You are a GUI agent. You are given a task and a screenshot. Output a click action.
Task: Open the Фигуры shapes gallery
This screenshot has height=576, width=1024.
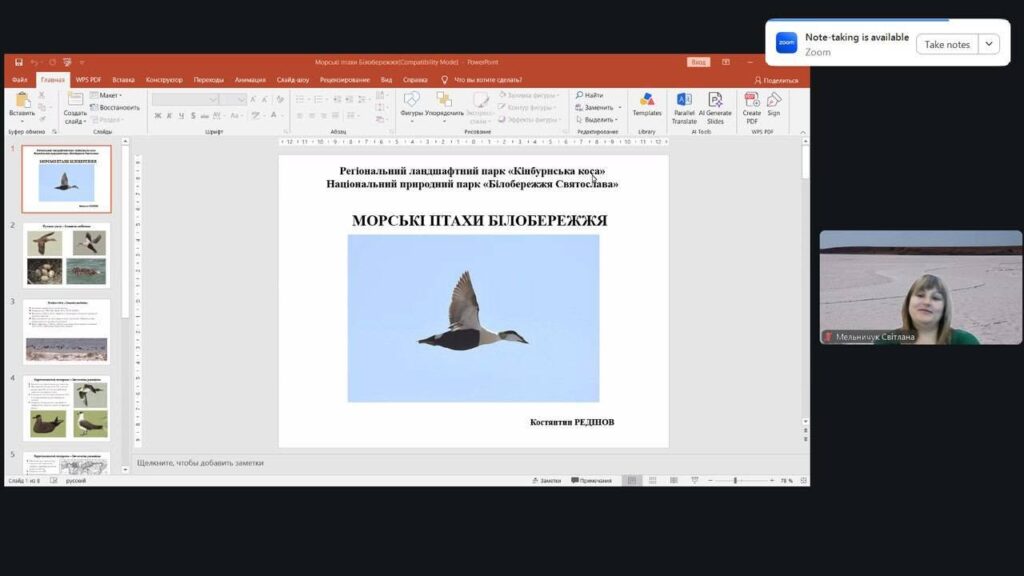coord(411,104)
